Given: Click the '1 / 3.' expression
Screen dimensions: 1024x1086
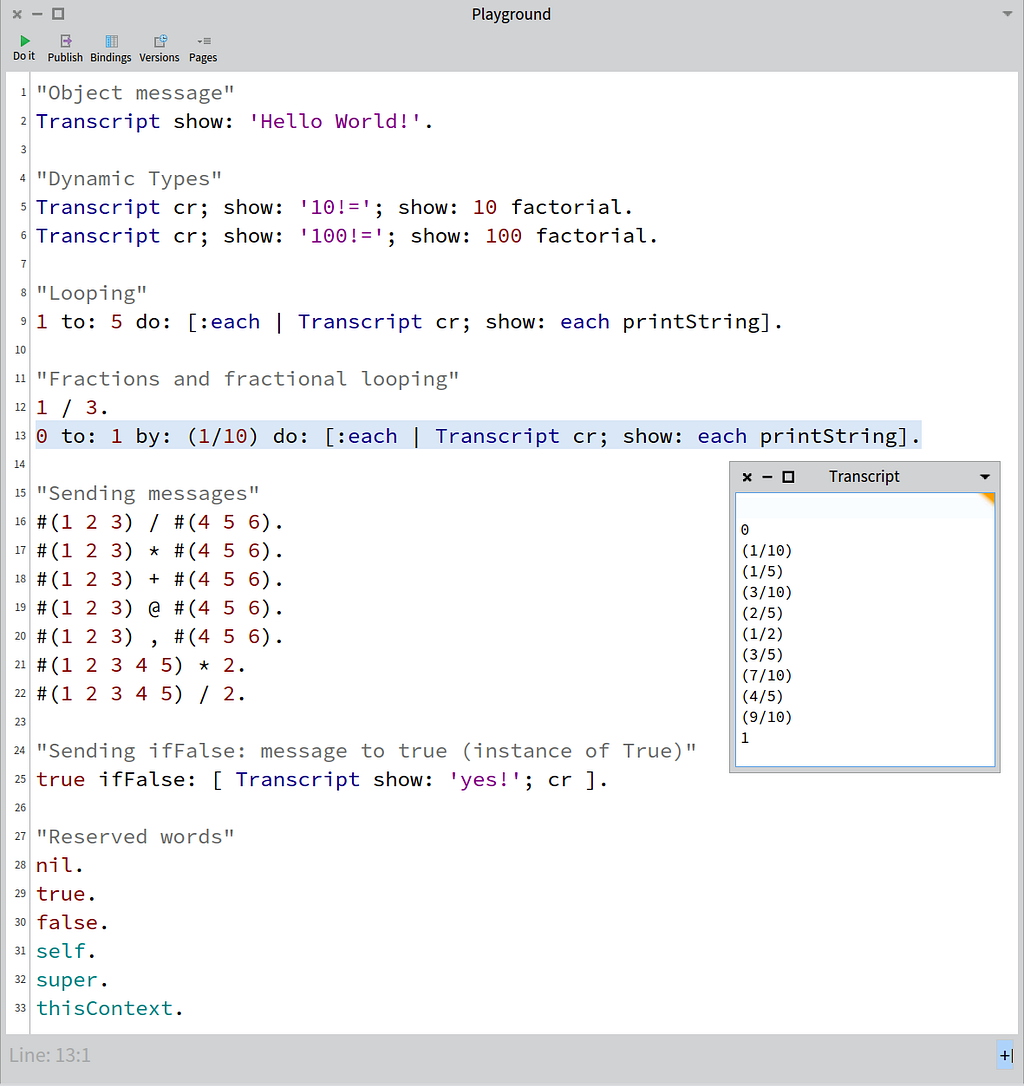Looking at the screenshot, I should [x=72, y=408].
